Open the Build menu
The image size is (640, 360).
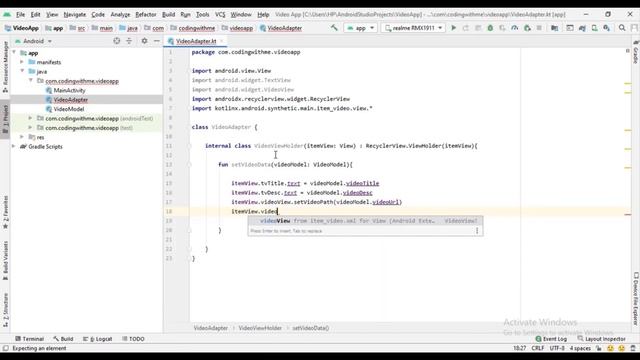pos(168,14)
